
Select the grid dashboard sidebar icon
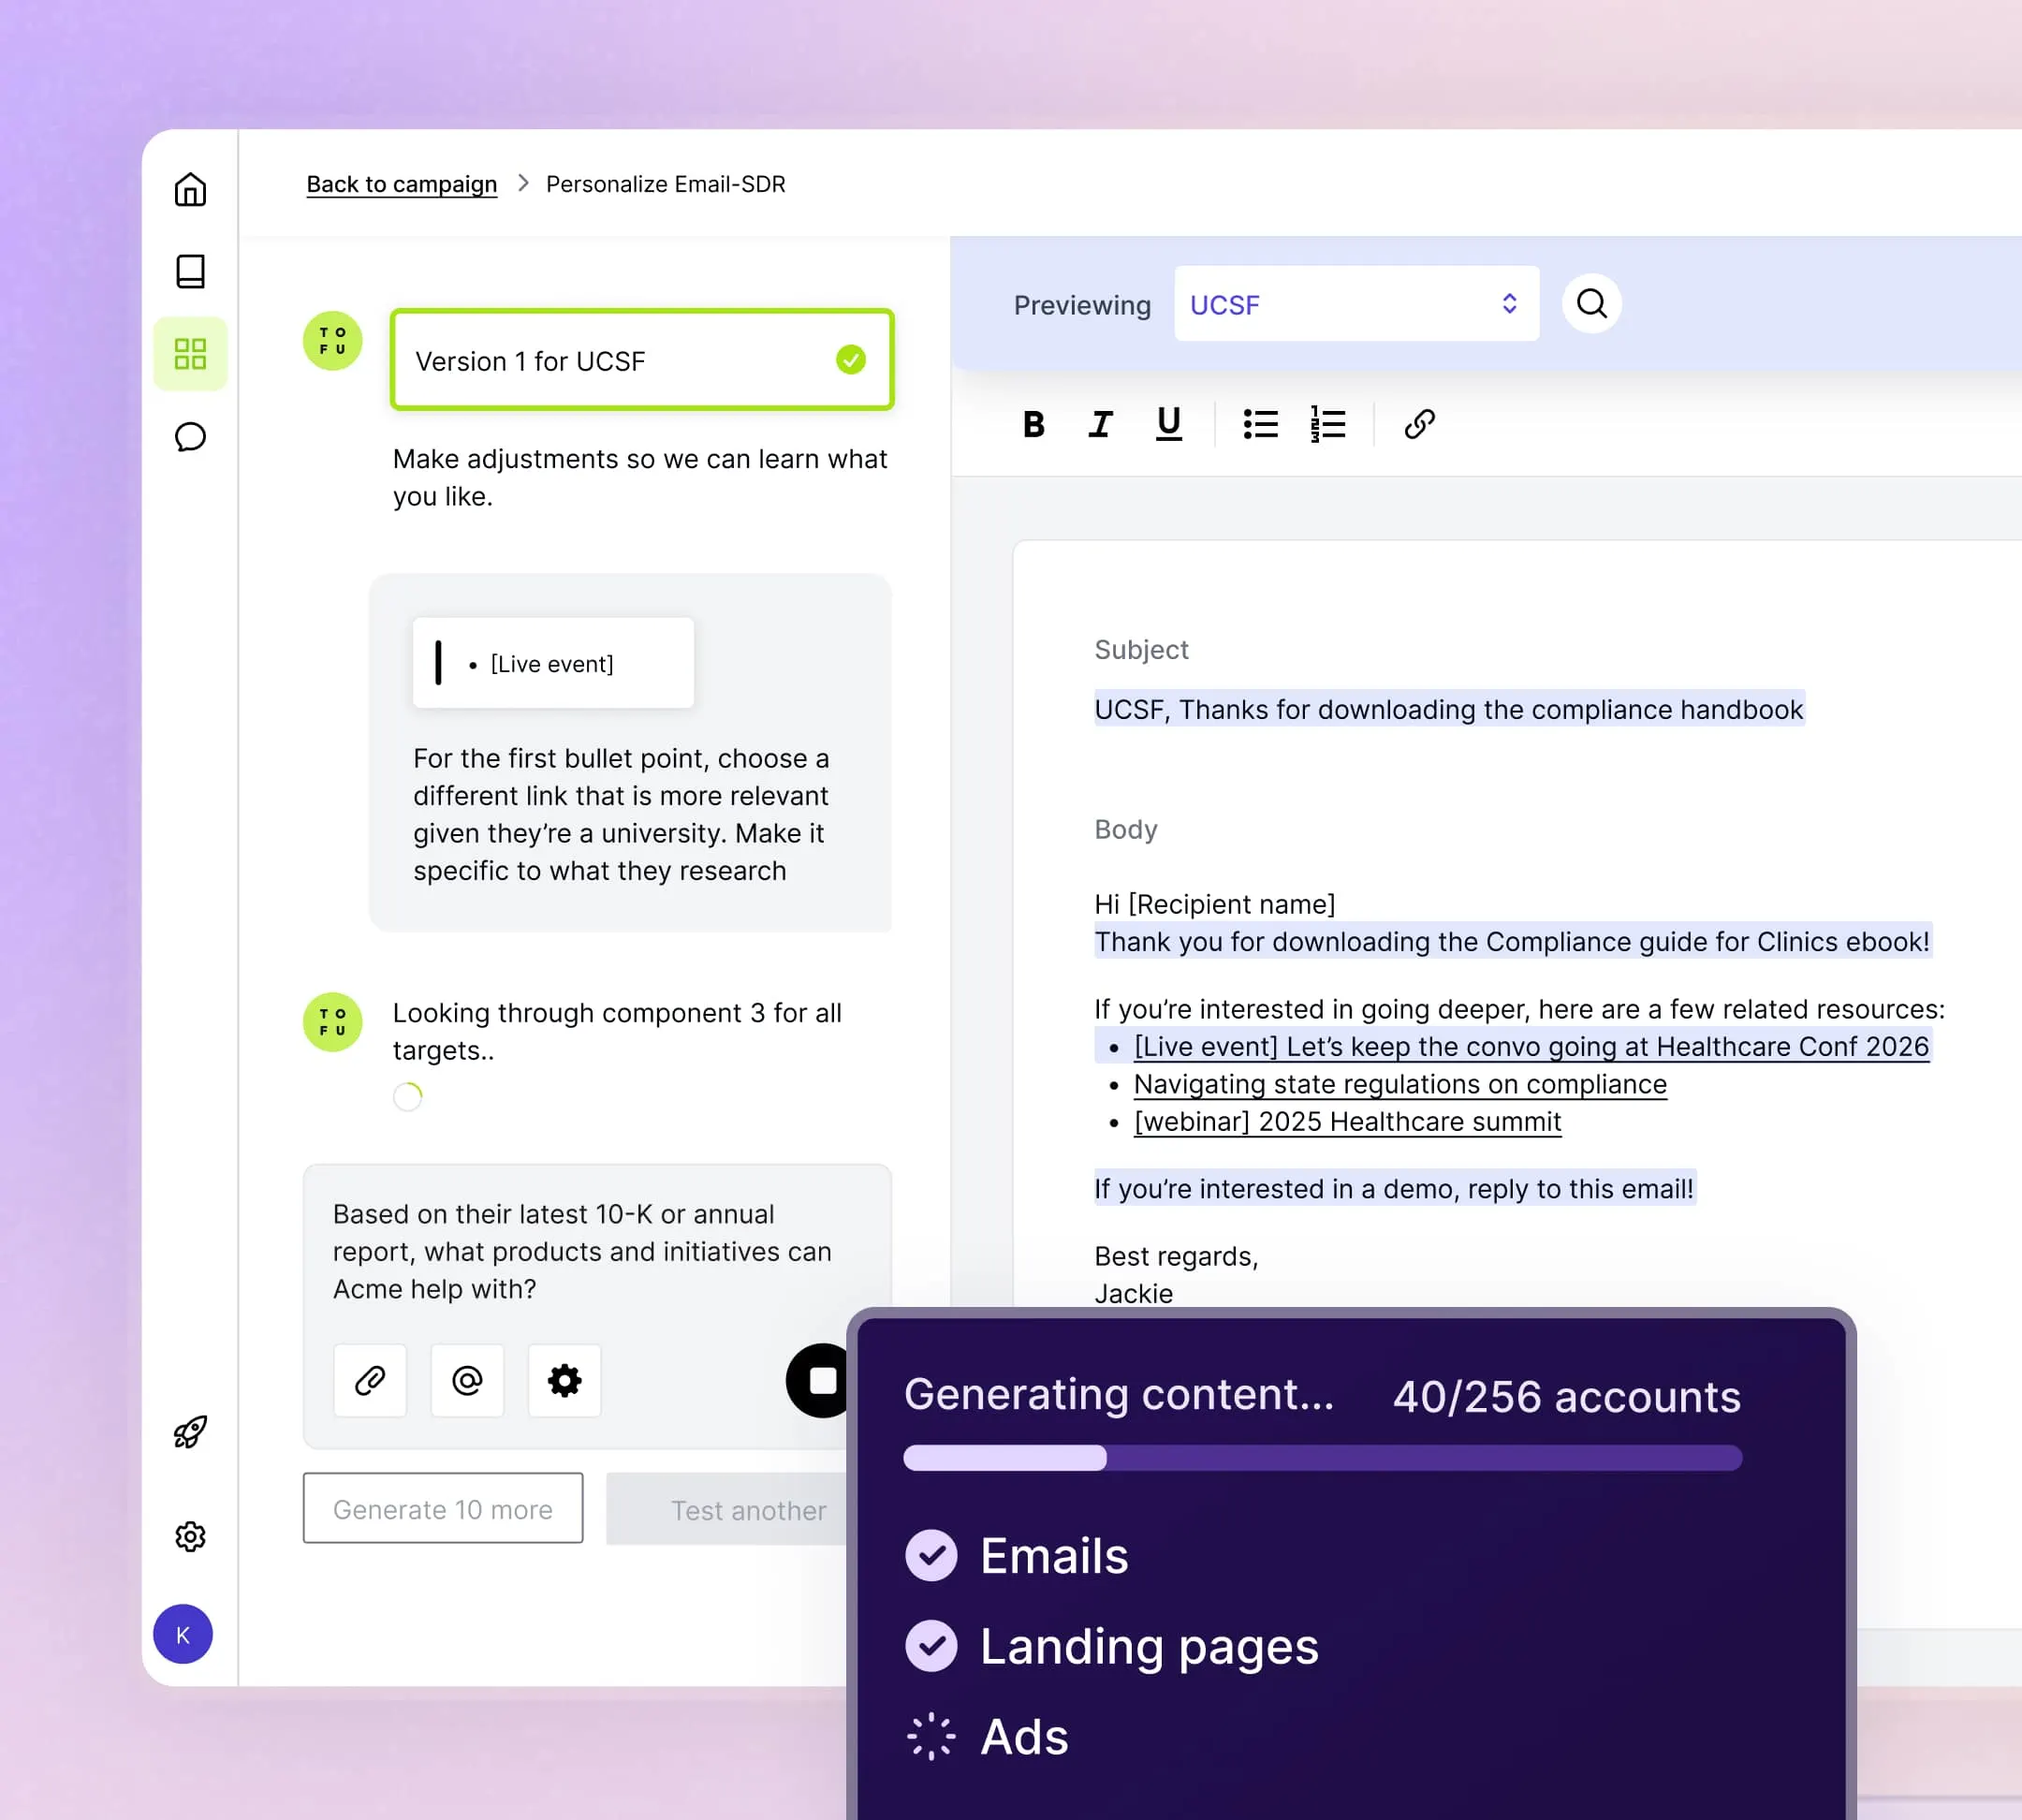[190, 354]
